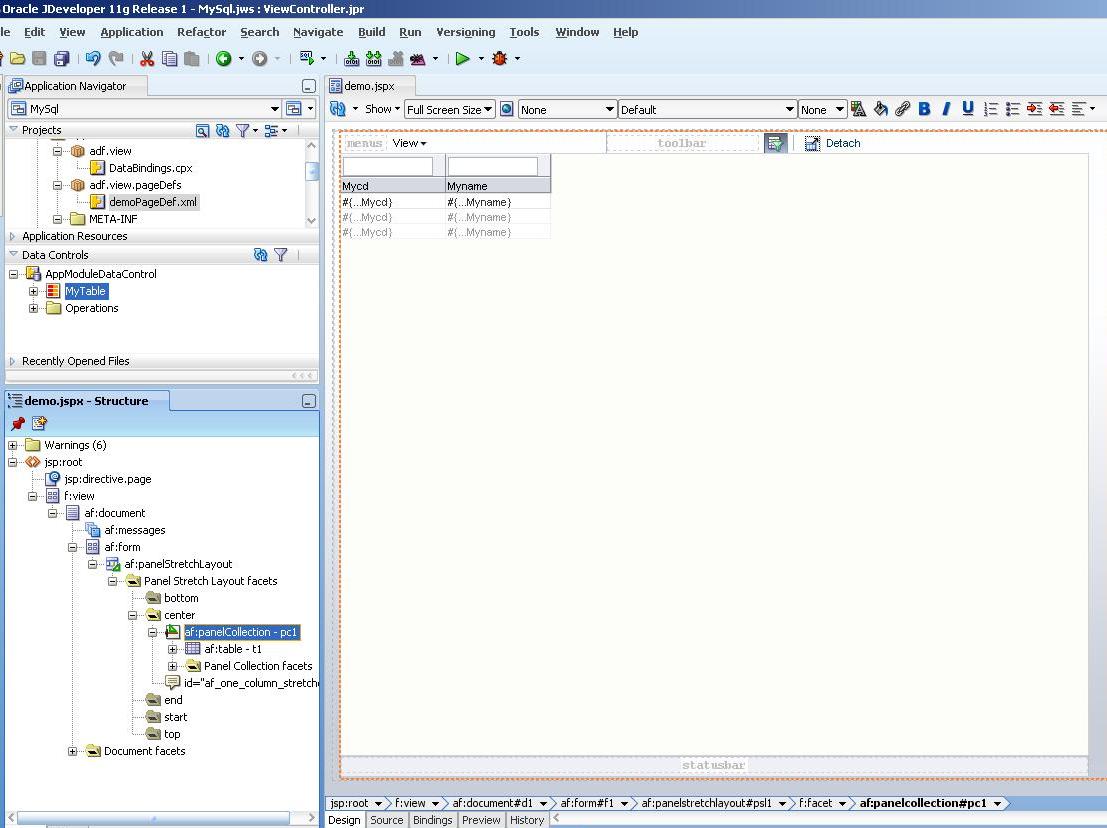Open the Tools menu
Viewport: 1107px width, 828px height.
524,32
